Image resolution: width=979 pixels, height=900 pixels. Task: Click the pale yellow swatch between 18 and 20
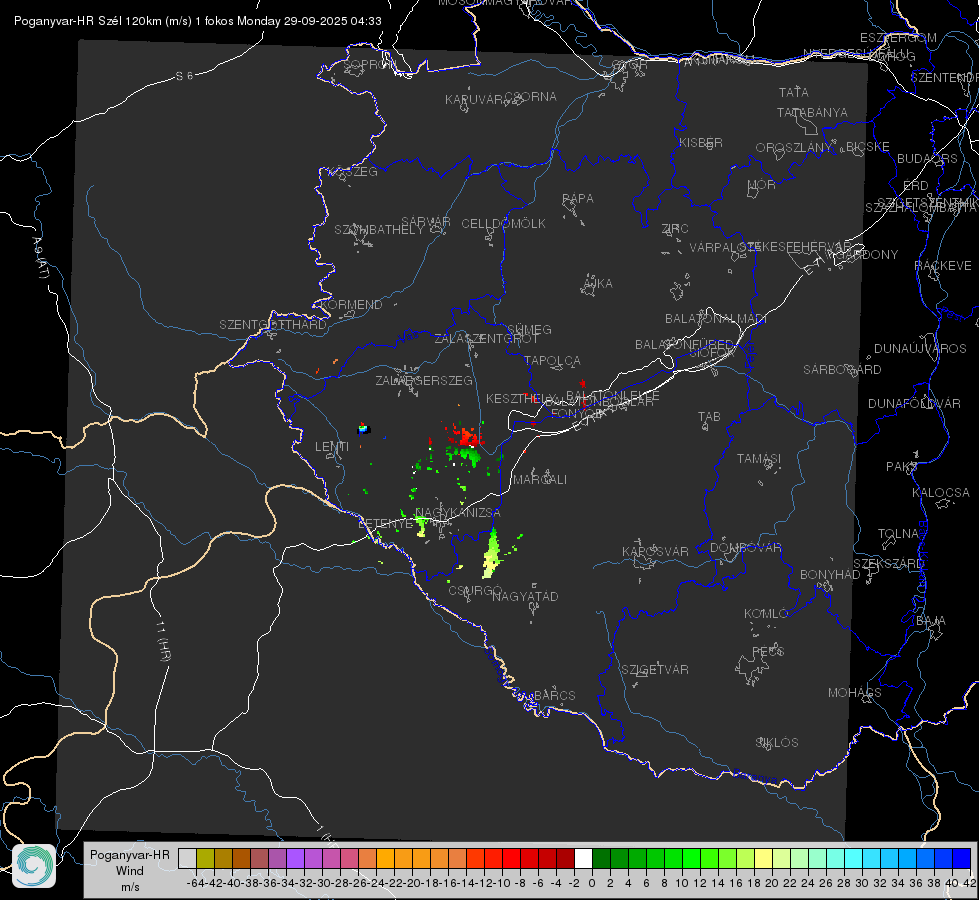coord(763,858)
